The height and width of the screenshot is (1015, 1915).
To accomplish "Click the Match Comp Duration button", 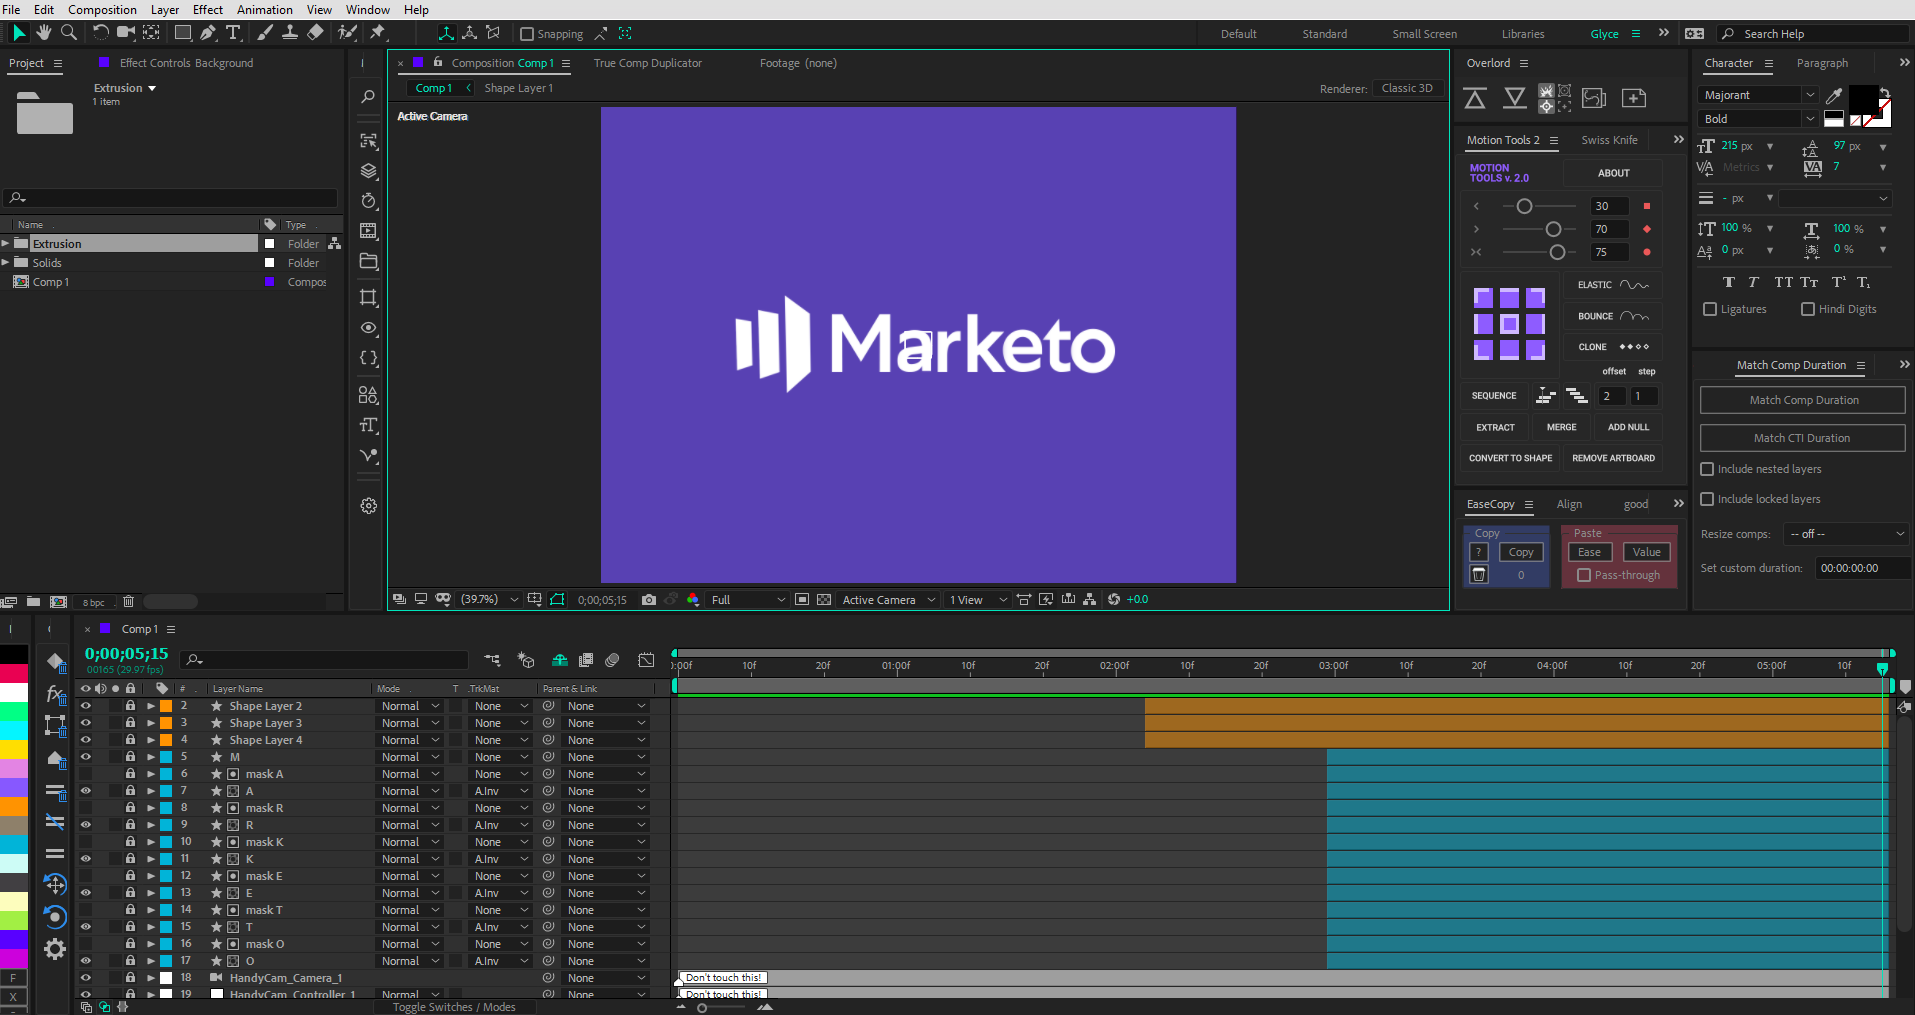I will click(x=1803, y=400).
